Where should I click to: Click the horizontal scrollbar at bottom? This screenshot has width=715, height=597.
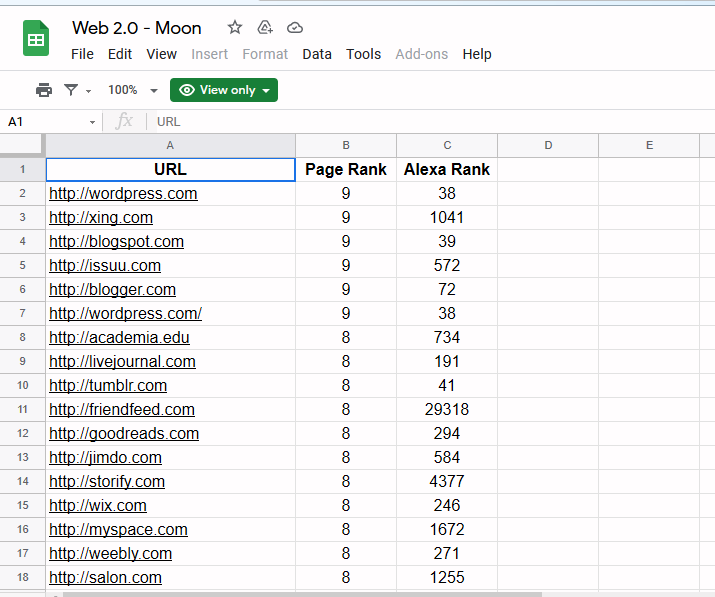tap(302, 594)
